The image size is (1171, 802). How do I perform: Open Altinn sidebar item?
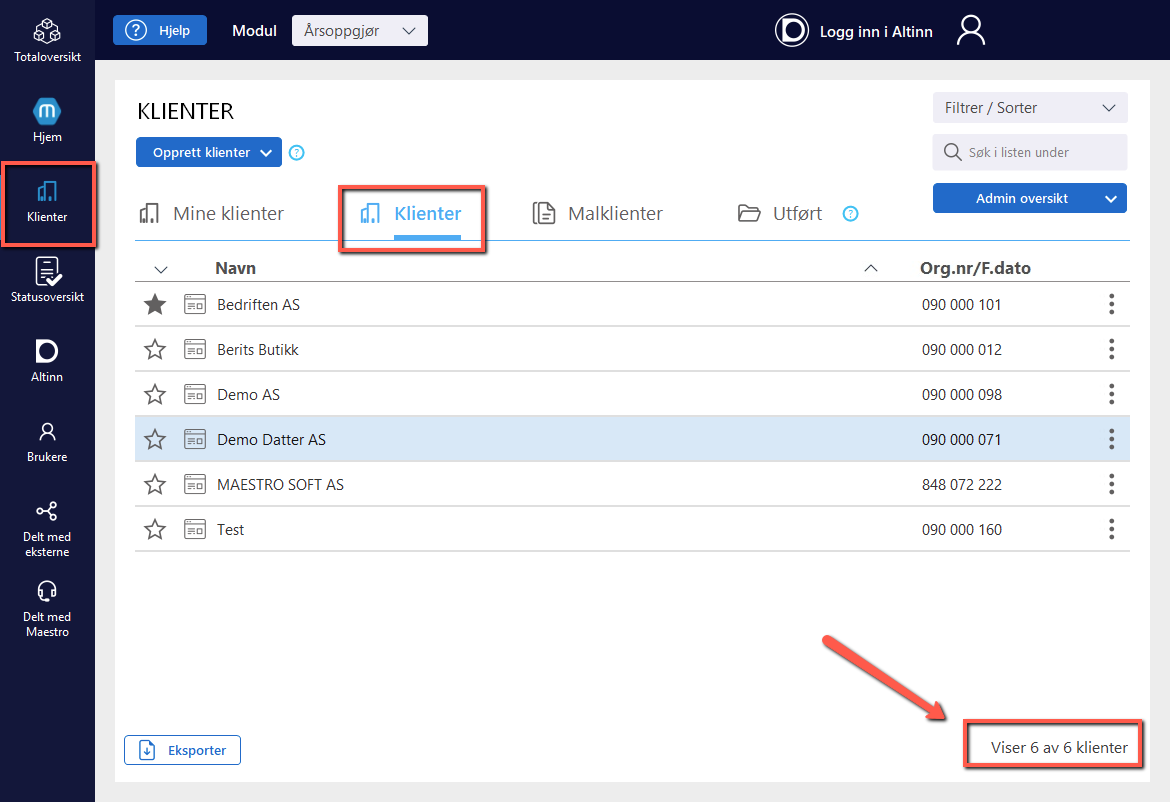pyautogui.click(x=47, y=361)
